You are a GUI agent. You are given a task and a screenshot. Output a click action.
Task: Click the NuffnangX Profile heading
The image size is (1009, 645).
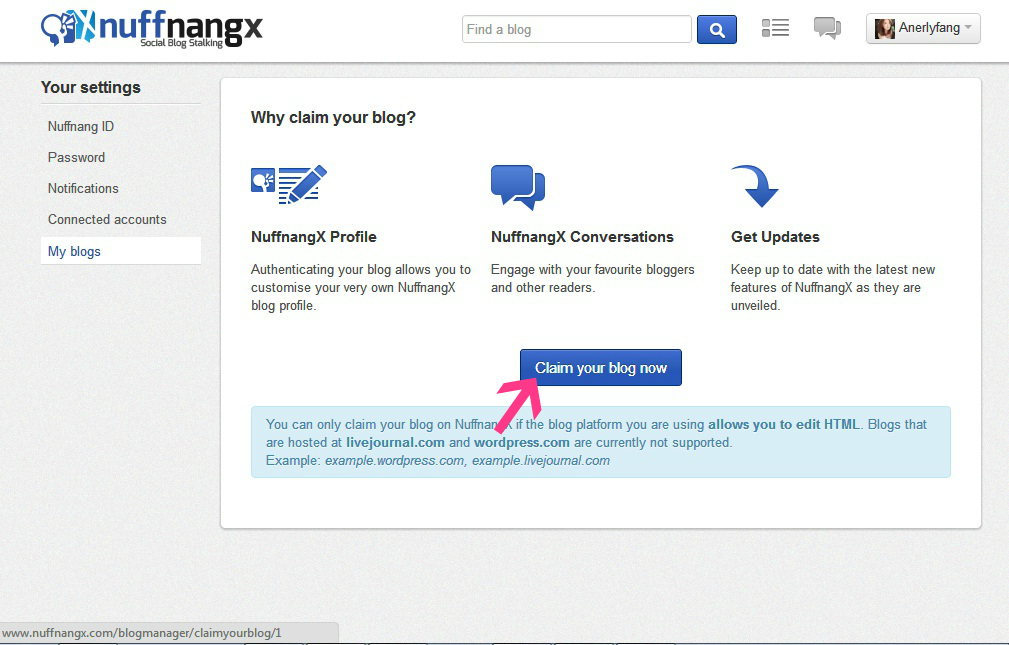click(x=313, y=237)
